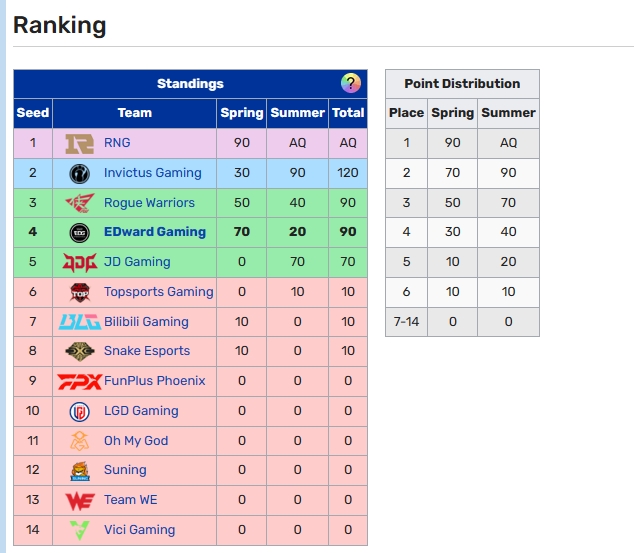This screenshot has height=553, width=634.
Task: Click the EDward Gaming logo icon
Action: click(79, 232)
